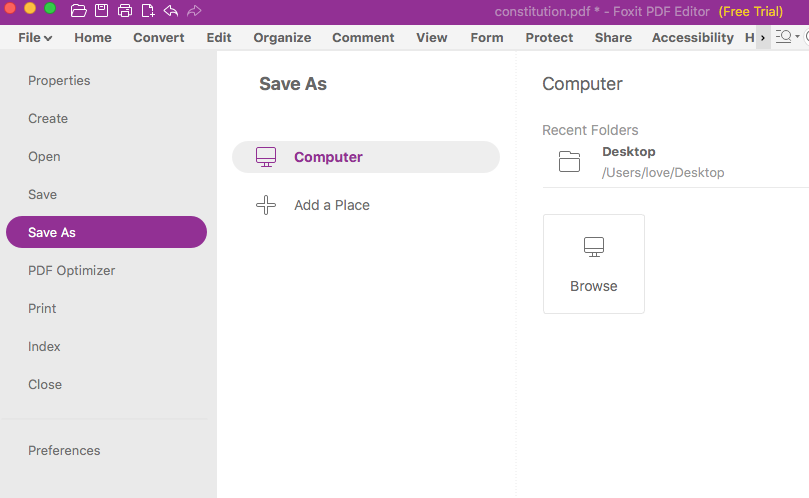
Task: Click the Open folder icon in title bar
Action: (79, 11)
